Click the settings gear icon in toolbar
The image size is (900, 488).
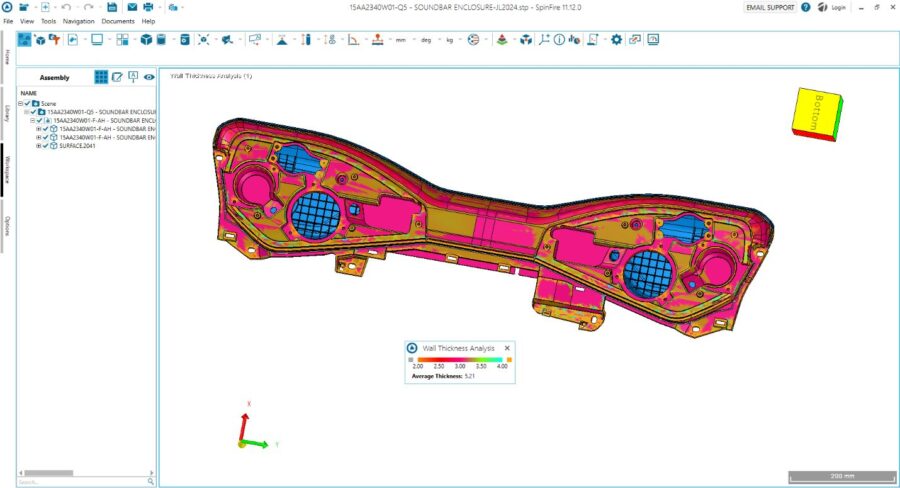click(616, 40)
